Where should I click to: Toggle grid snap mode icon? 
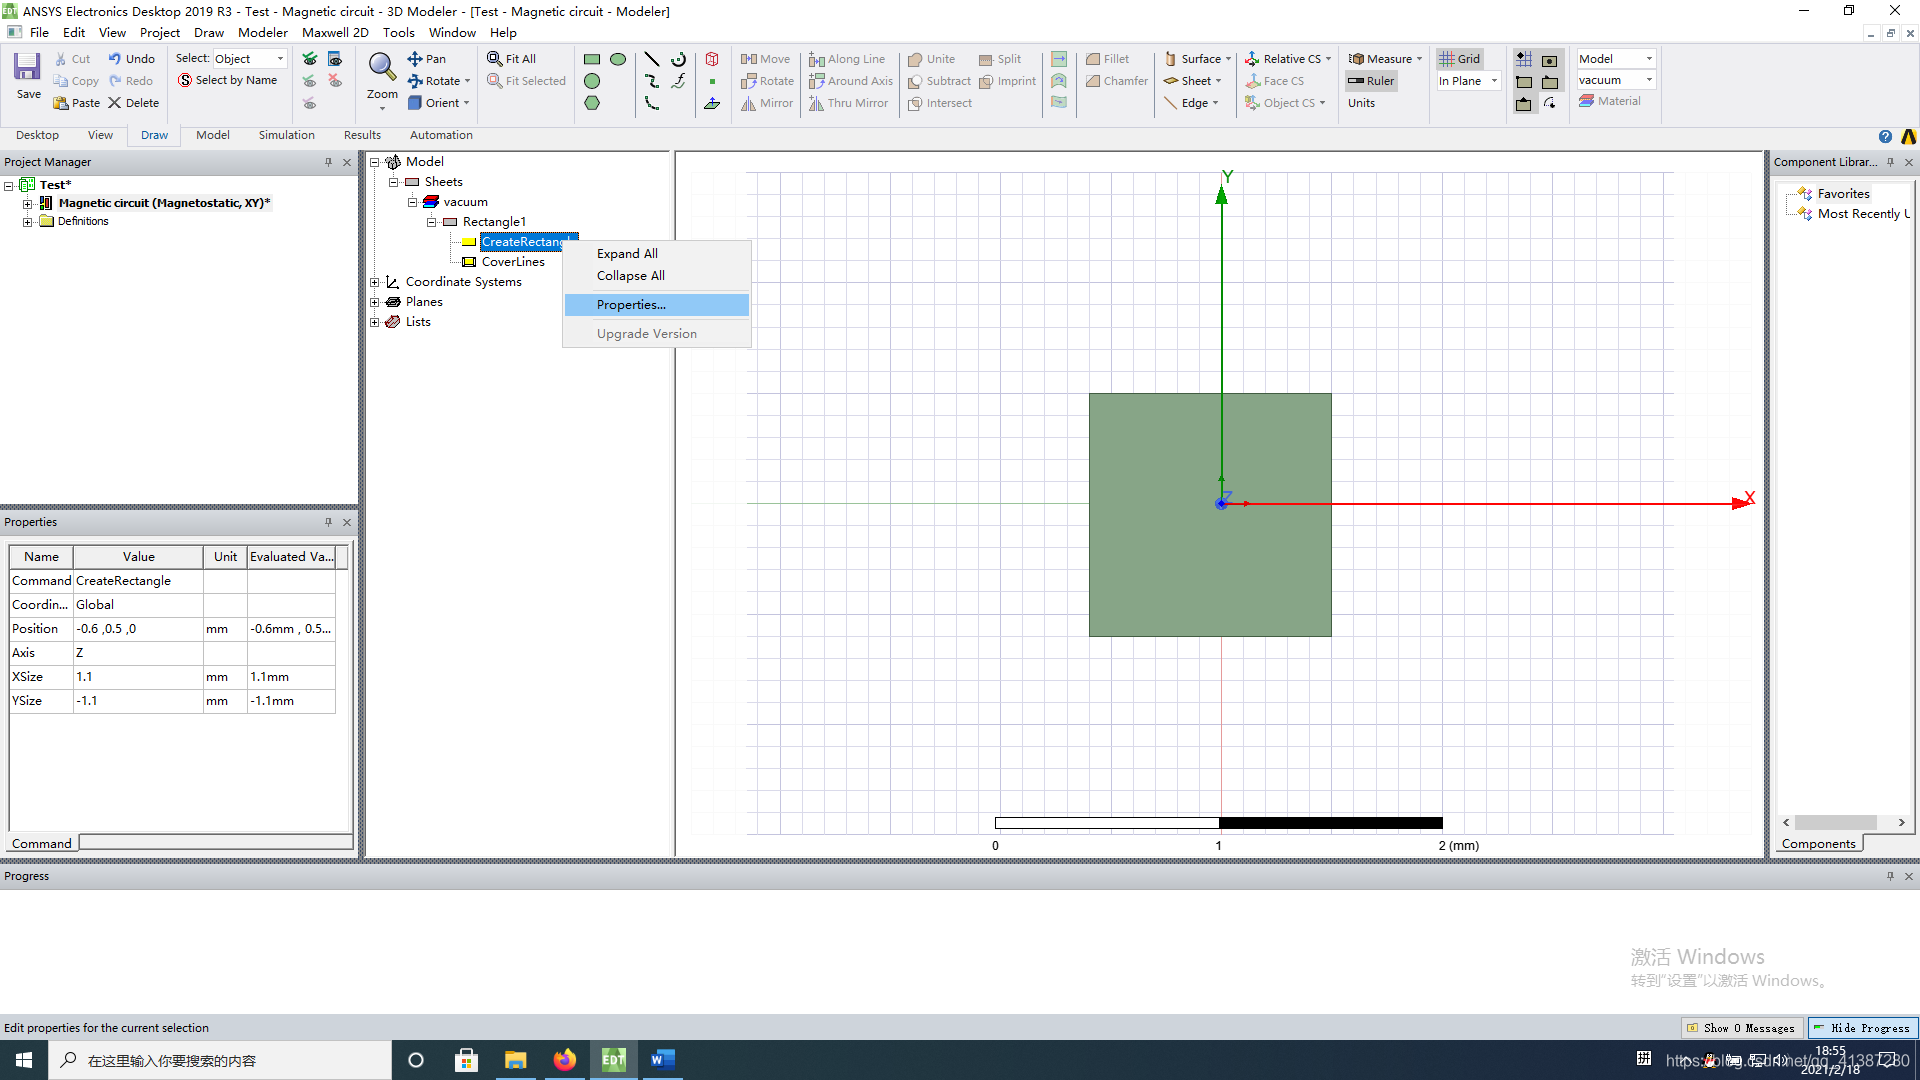[1524, 60]
